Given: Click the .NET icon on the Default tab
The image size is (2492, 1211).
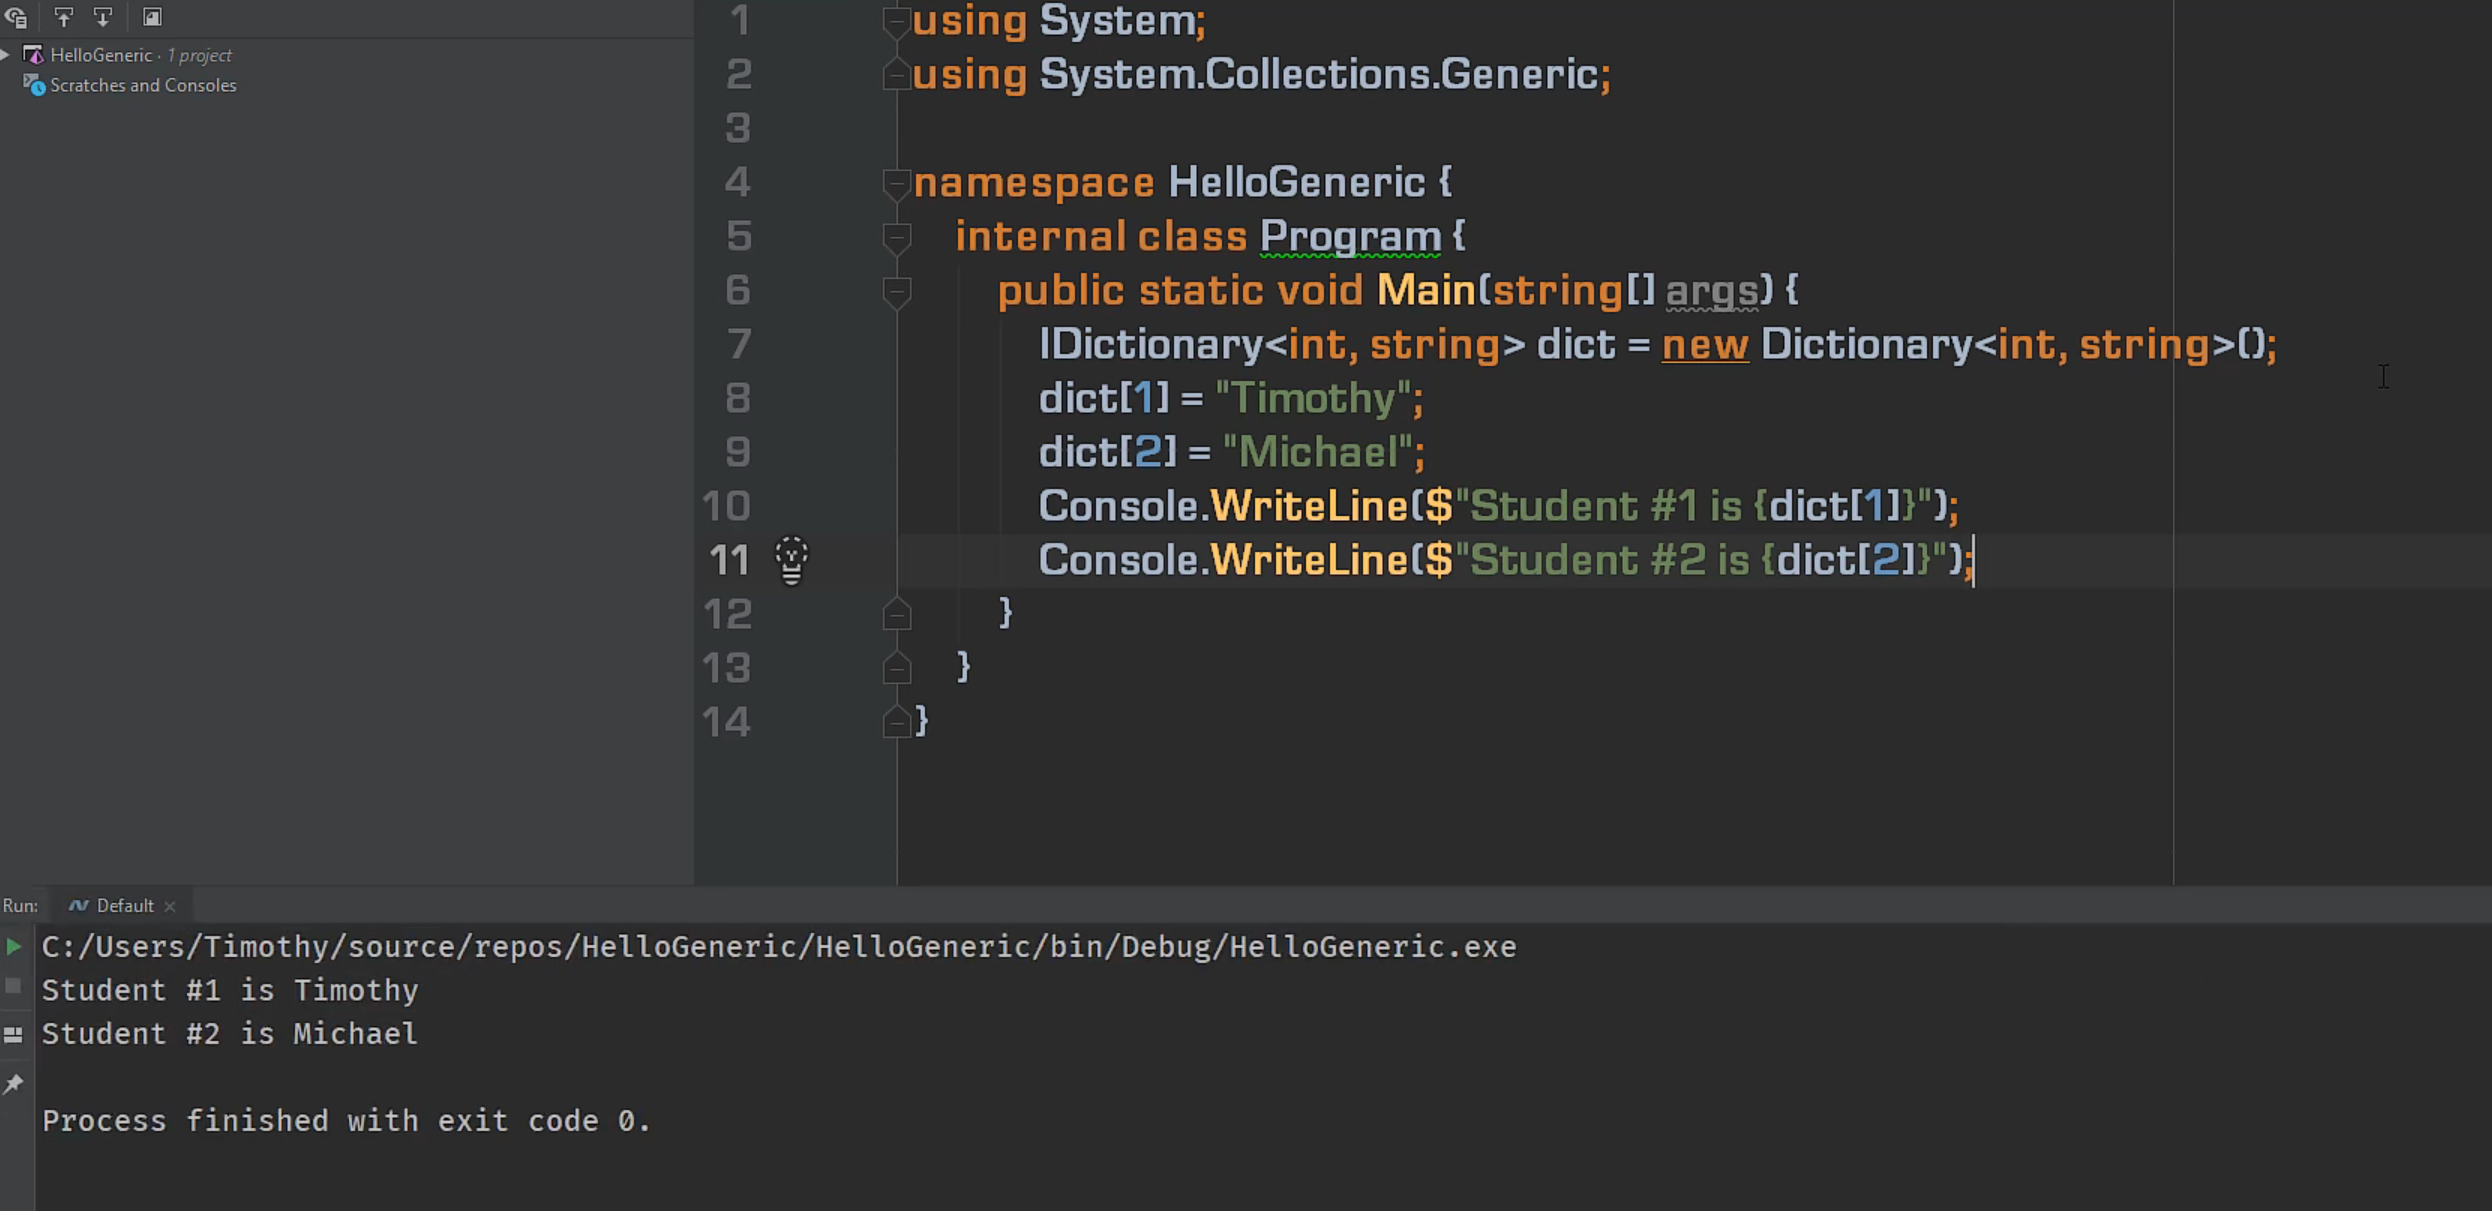Looking at the screenshot, I should [78, 905].
